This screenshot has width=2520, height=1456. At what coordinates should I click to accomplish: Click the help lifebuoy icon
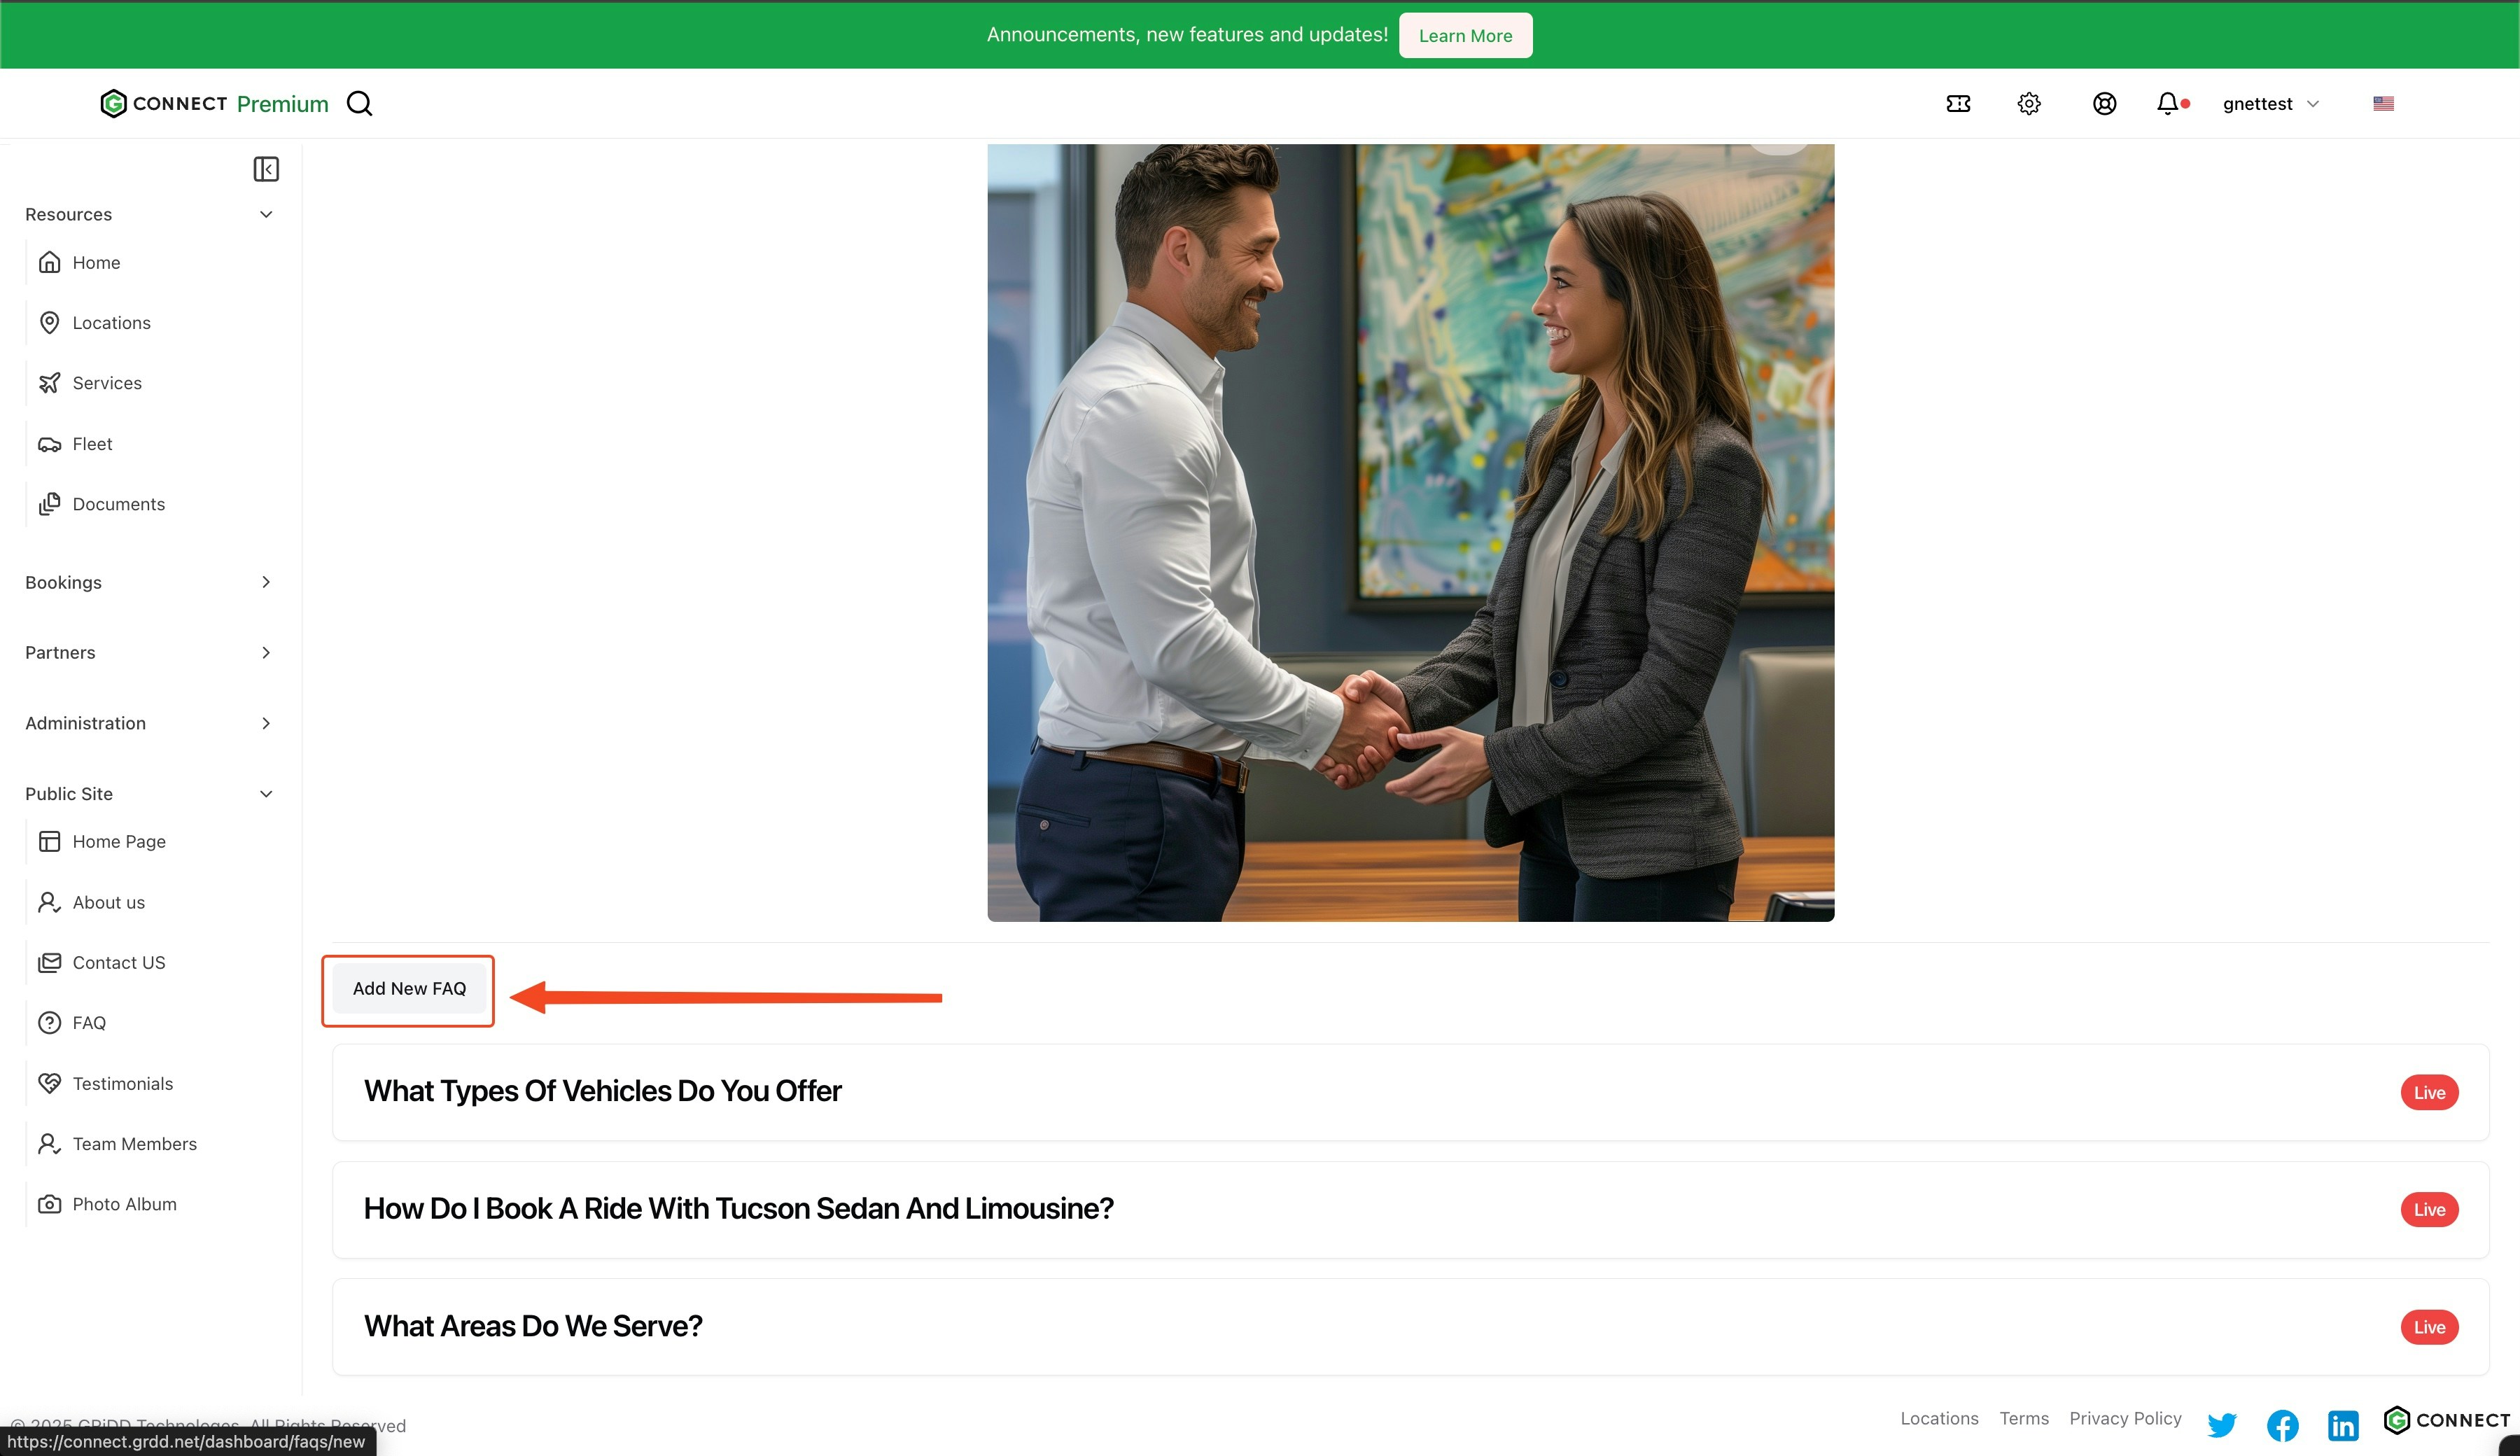coord(2104,104)
